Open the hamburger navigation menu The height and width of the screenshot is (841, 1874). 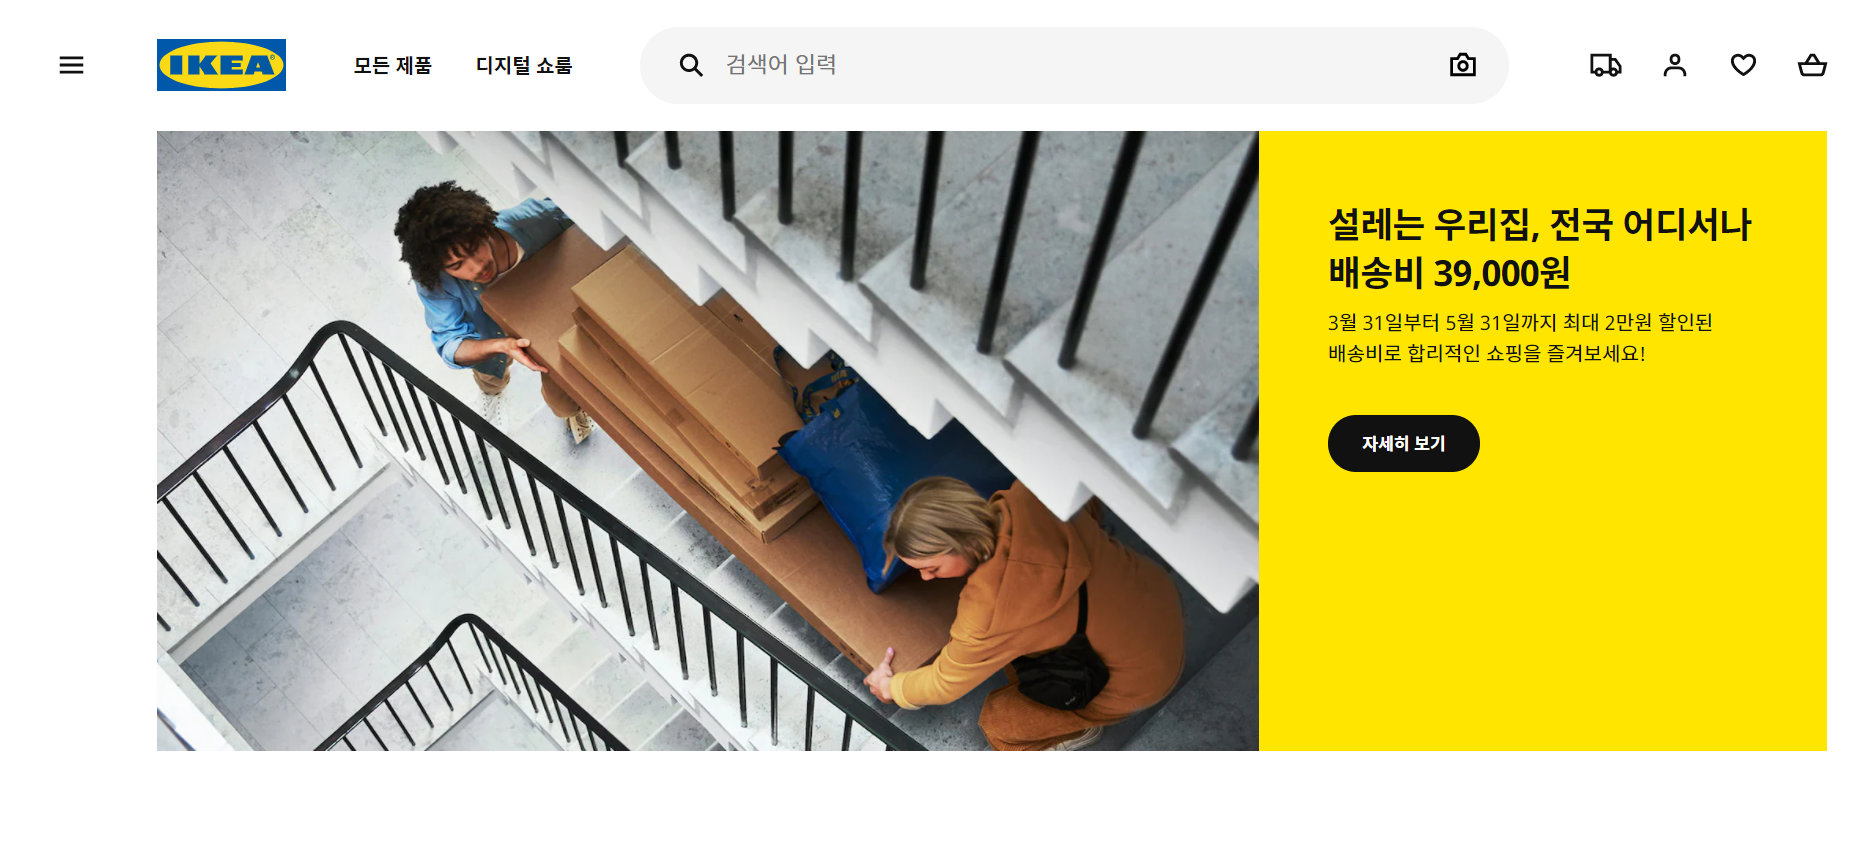[x=71, y=65]
